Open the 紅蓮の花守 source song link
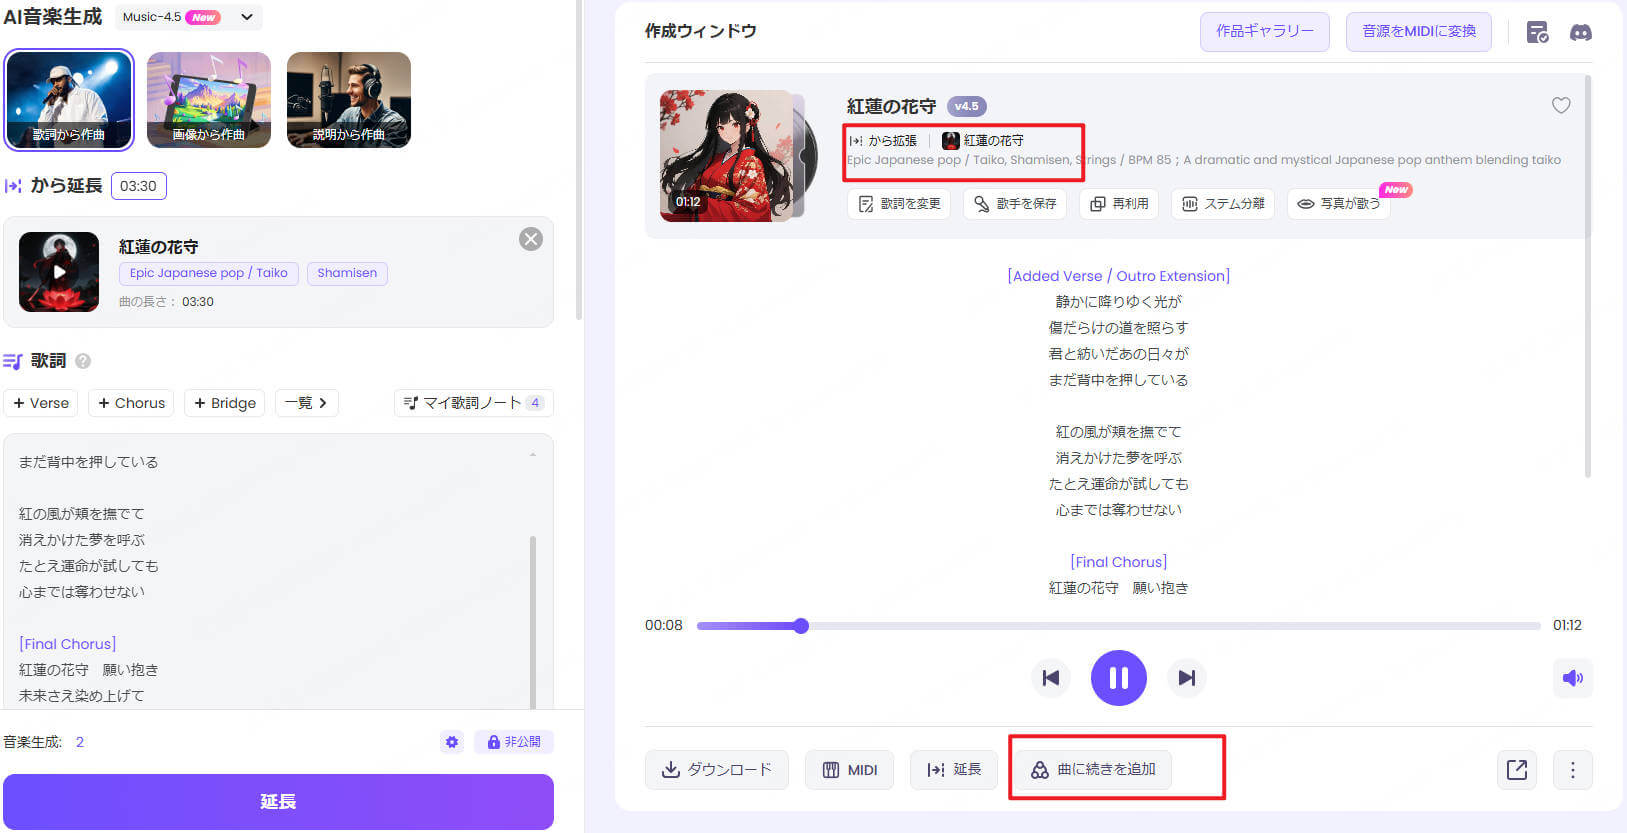This screenshot has height=833, width=1627. tap(984, 141)
